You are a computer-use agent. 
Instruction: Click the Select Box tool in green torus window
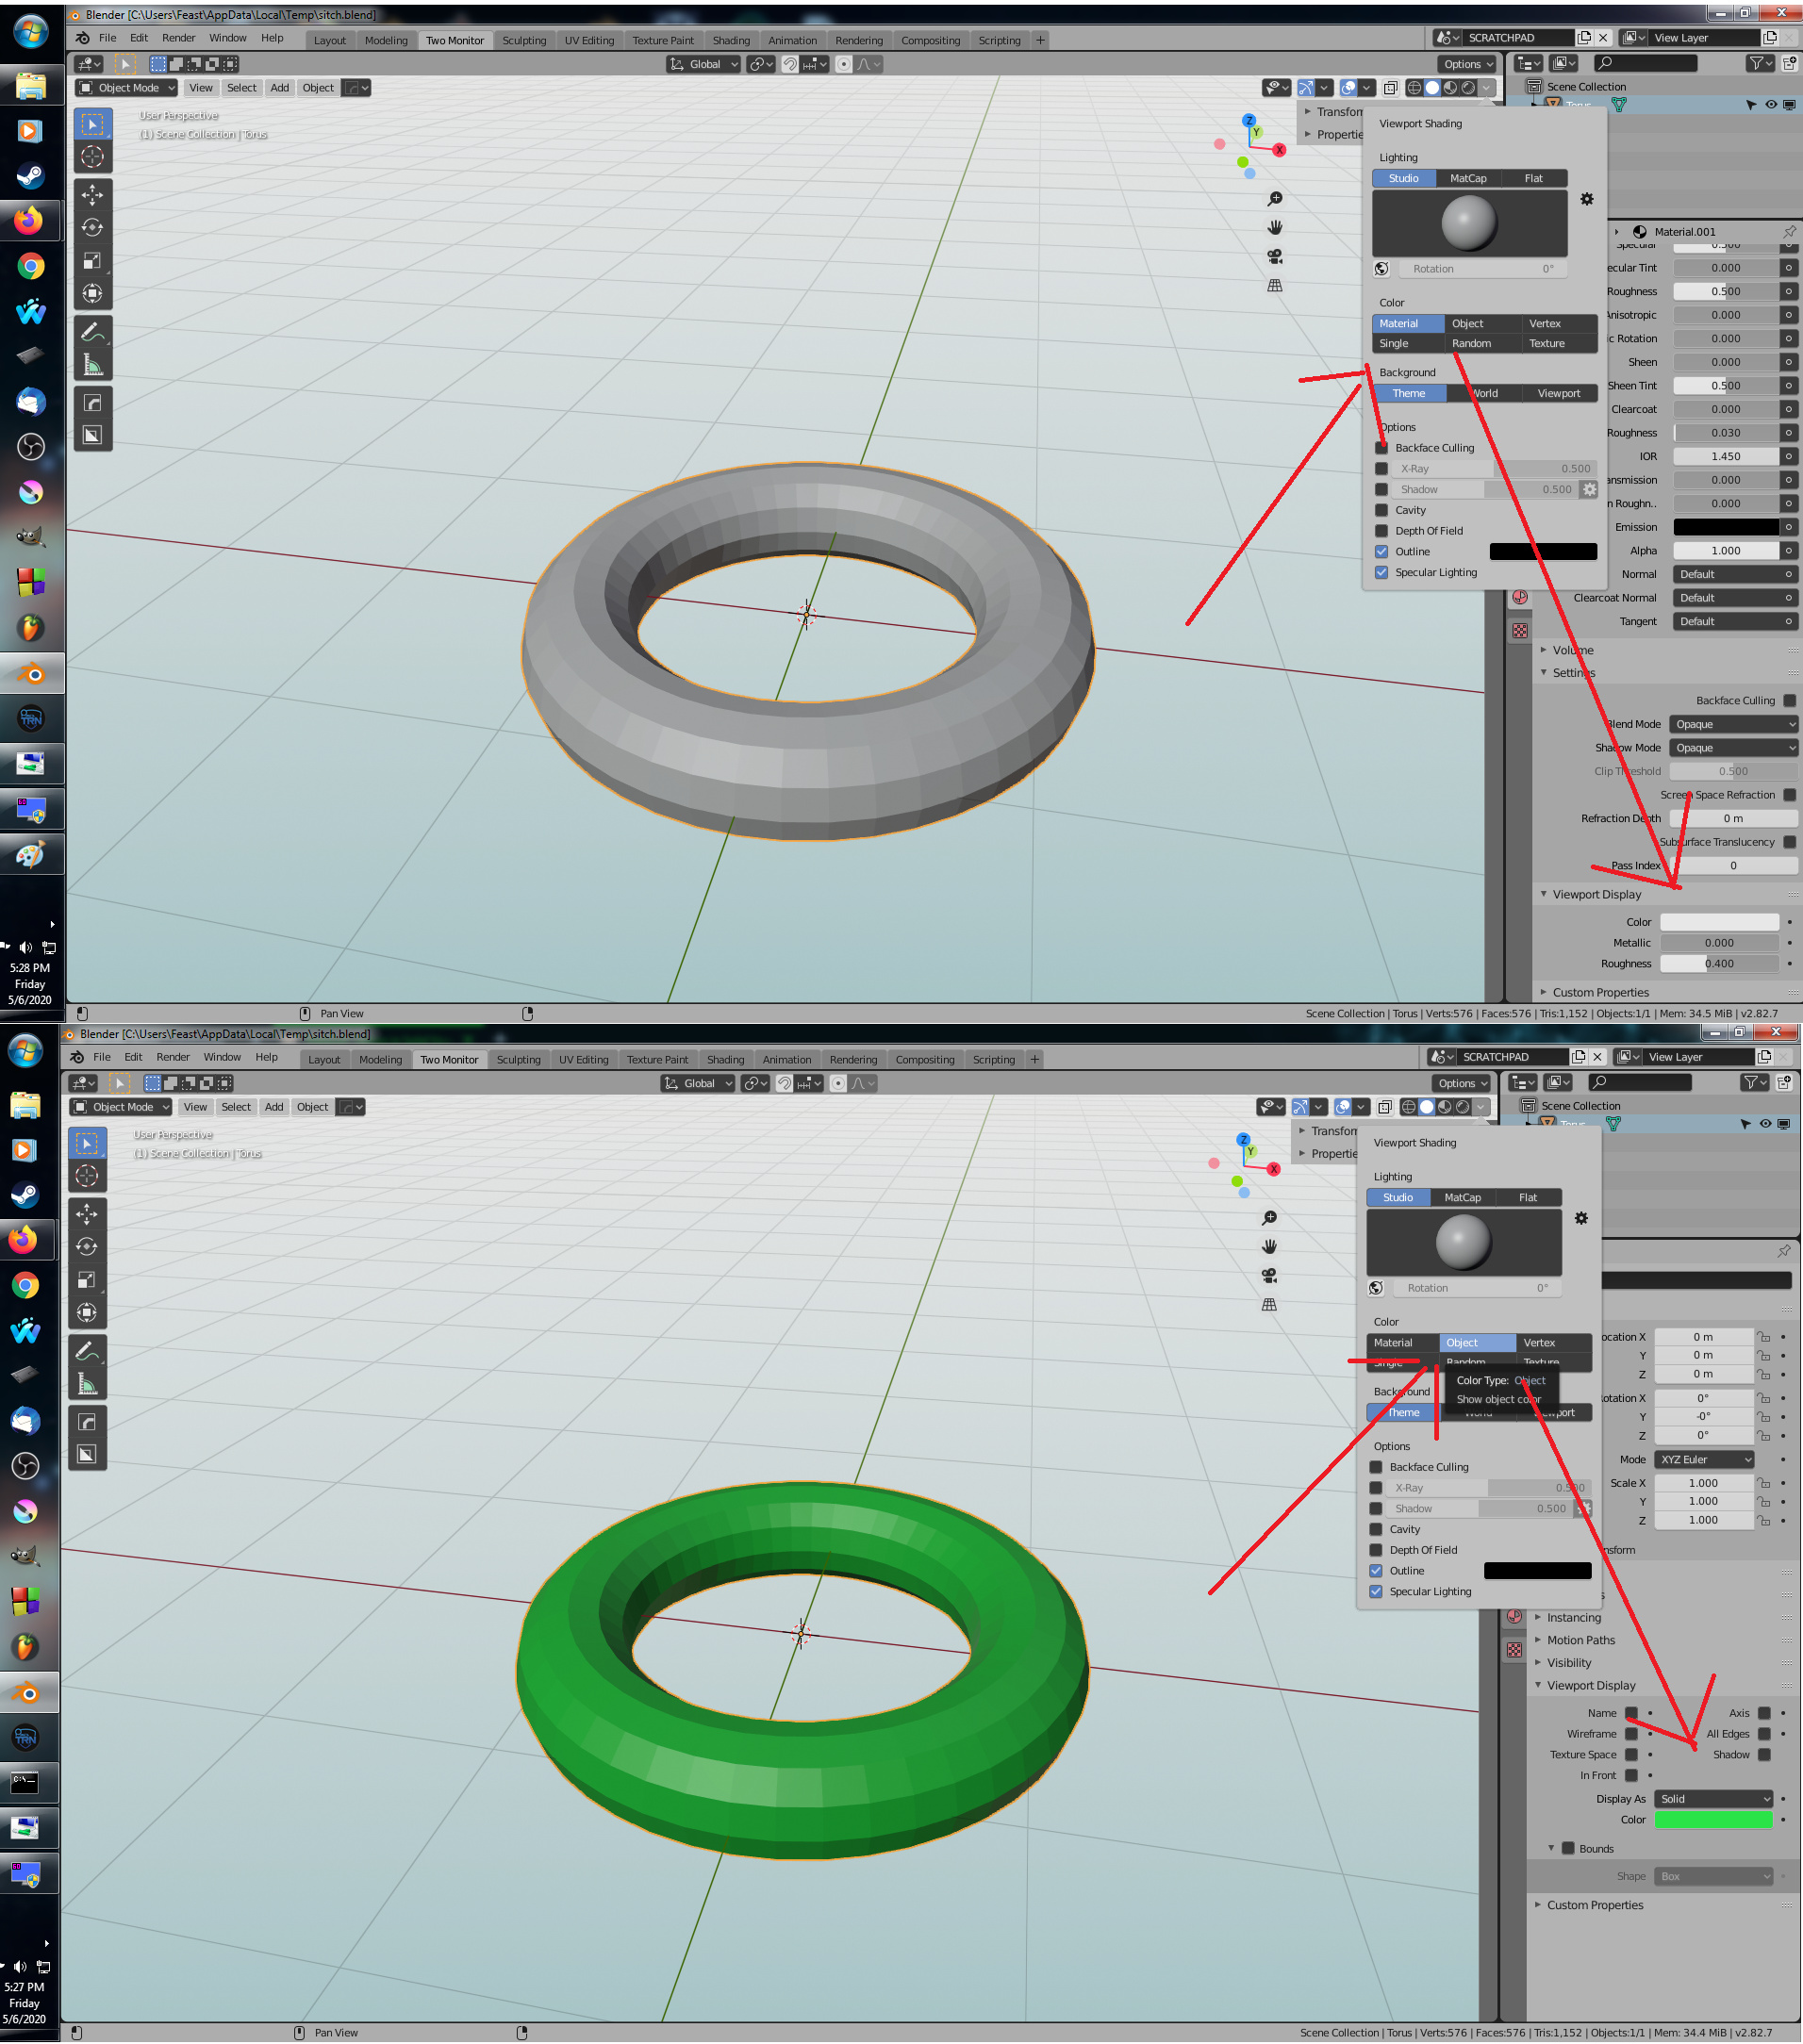pyautogui.click(x=87, y=1143)
